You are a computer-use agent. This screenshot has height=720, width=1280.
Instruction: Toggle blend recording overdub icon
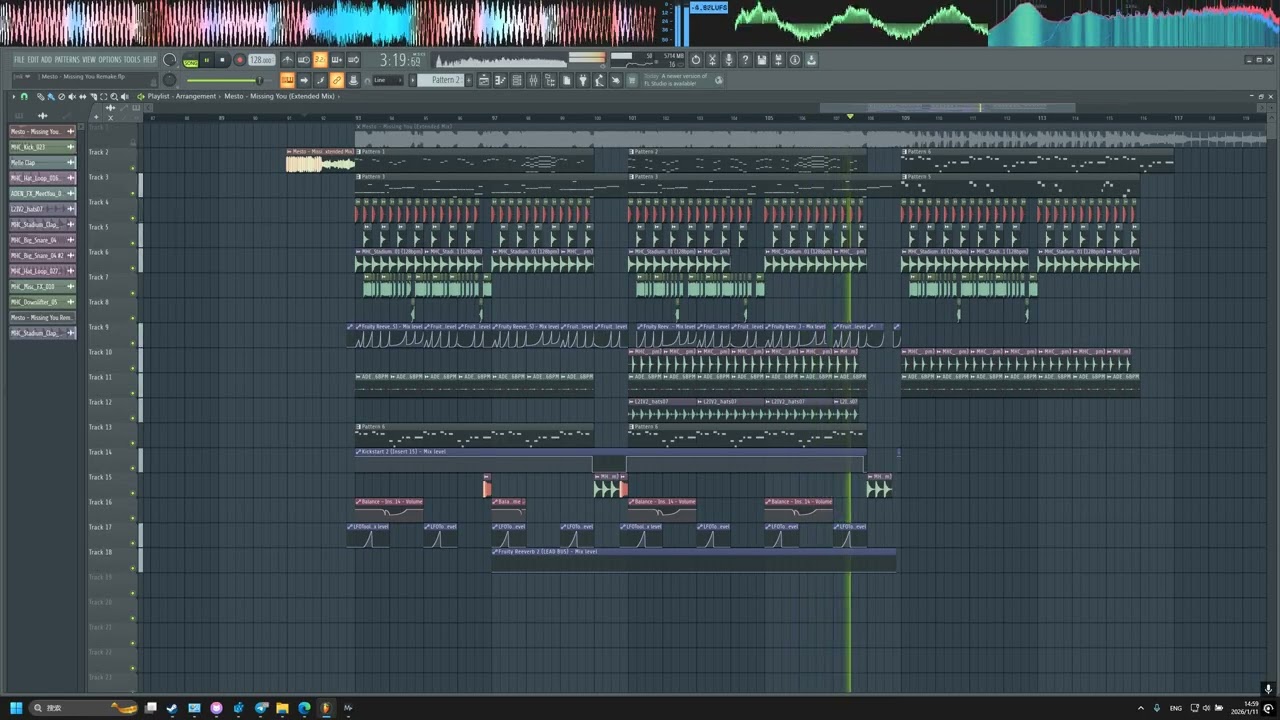click(337, 60)
